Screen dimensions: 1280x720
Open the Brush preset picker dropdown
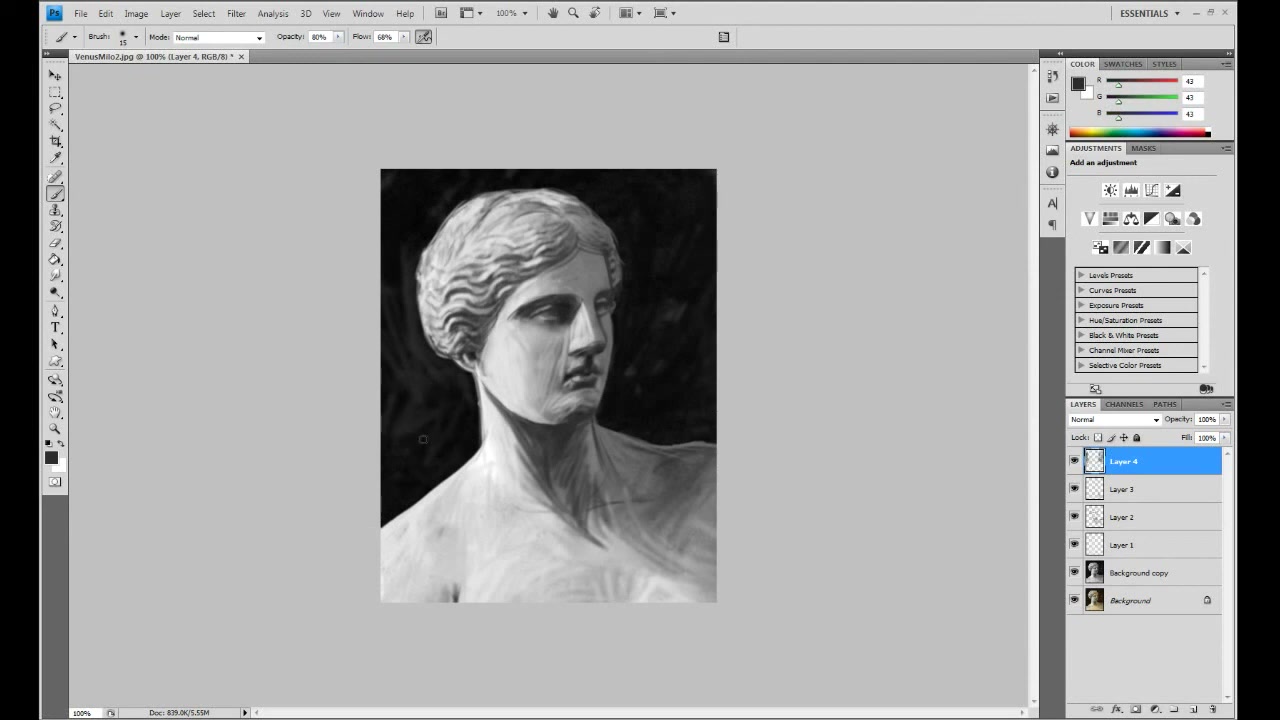coord(136,37)
